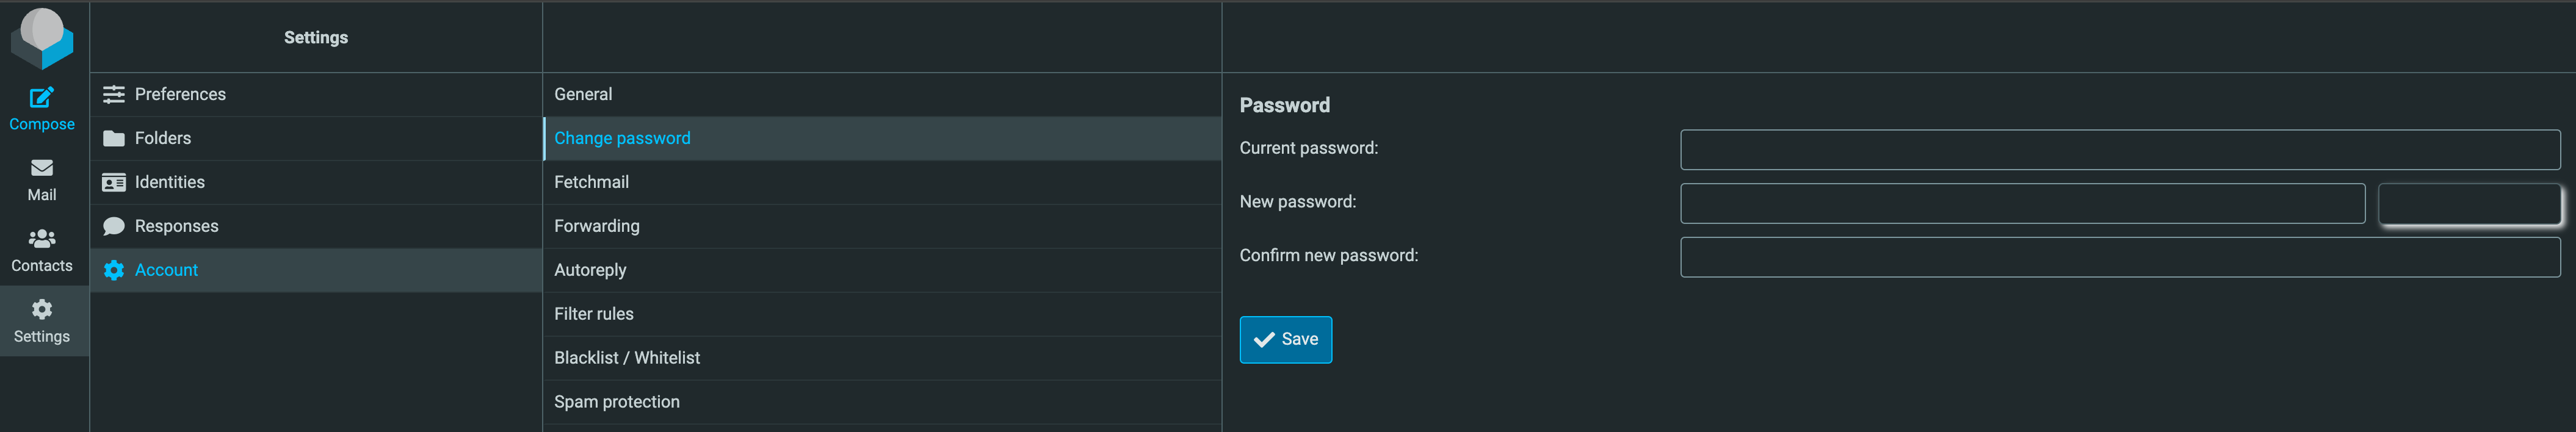Open the Contacts people icon
This screenshot has width=2576, height=432.
click(x=42, y=239)
